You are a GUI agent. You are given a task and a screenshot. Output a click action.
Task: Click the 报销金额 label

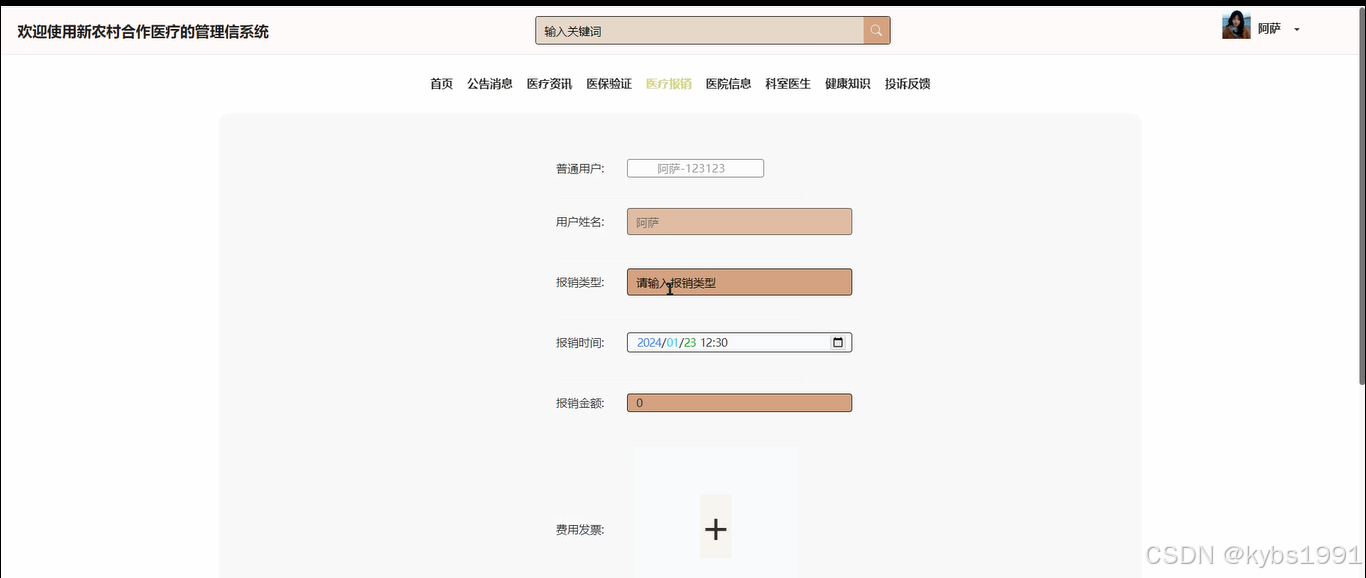coord(580,403)
